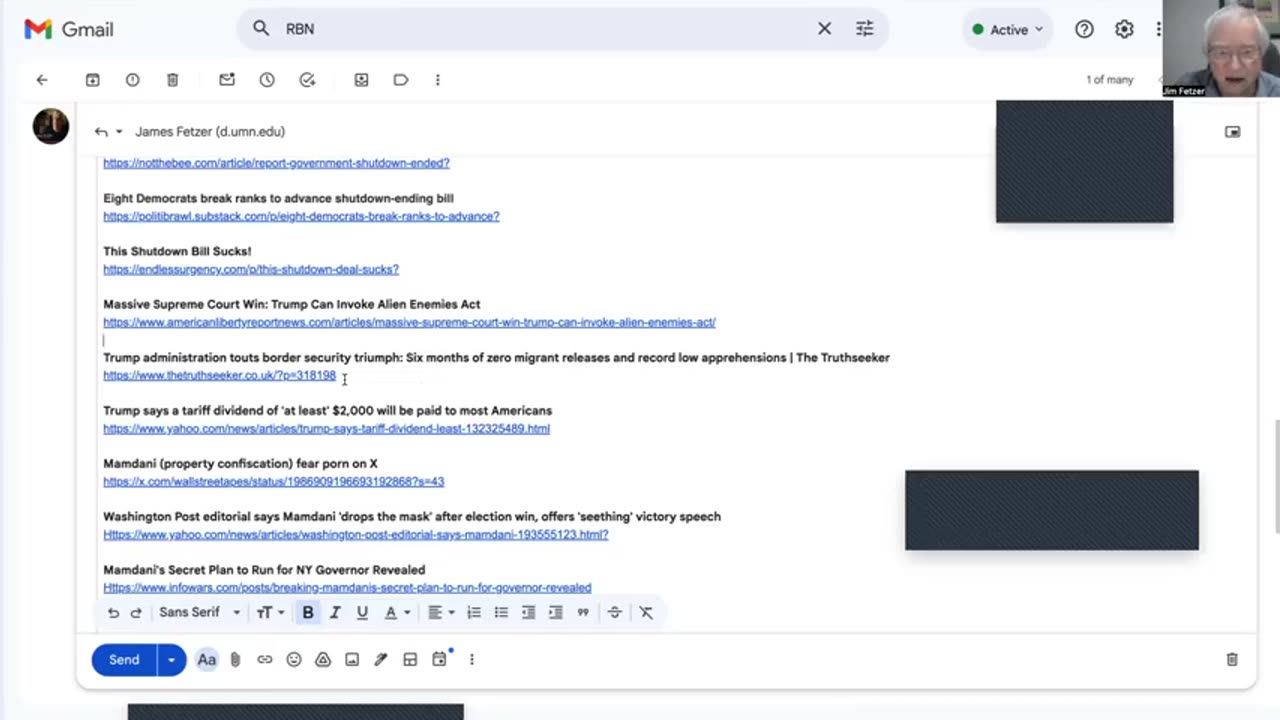Mark the message as unread
Screen dimensions: 1280x720
point(227,80)
